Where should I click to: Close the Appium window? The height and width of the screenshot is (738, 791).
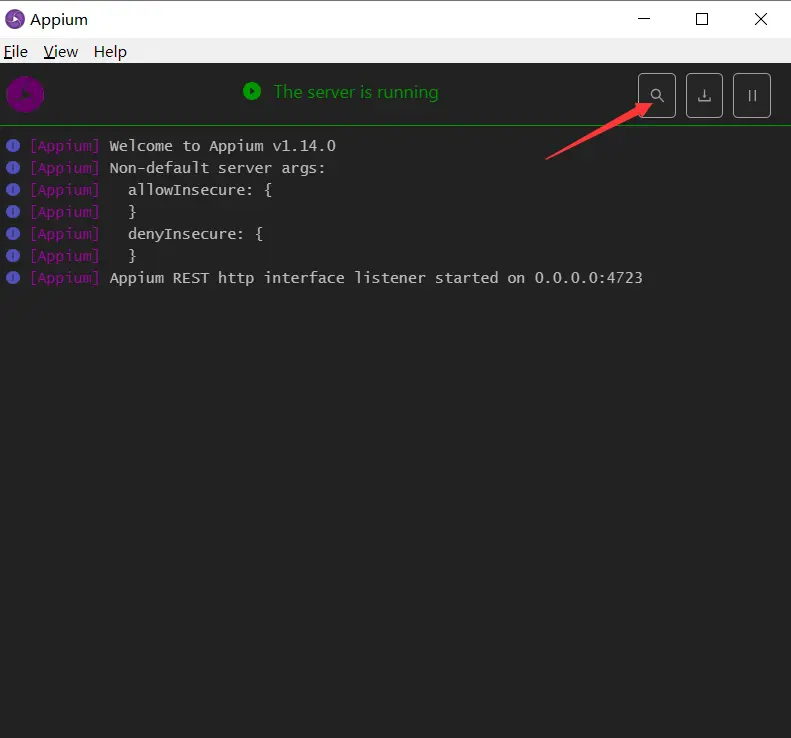click(x=761, y=19)
